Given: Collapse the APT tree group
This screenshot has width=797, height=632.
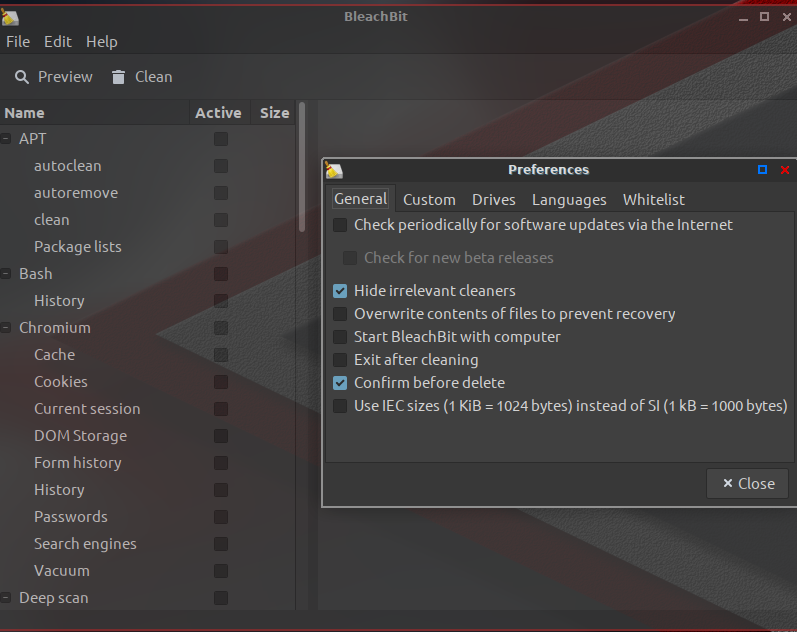Looking at the screenshot, I should [6, 139].
